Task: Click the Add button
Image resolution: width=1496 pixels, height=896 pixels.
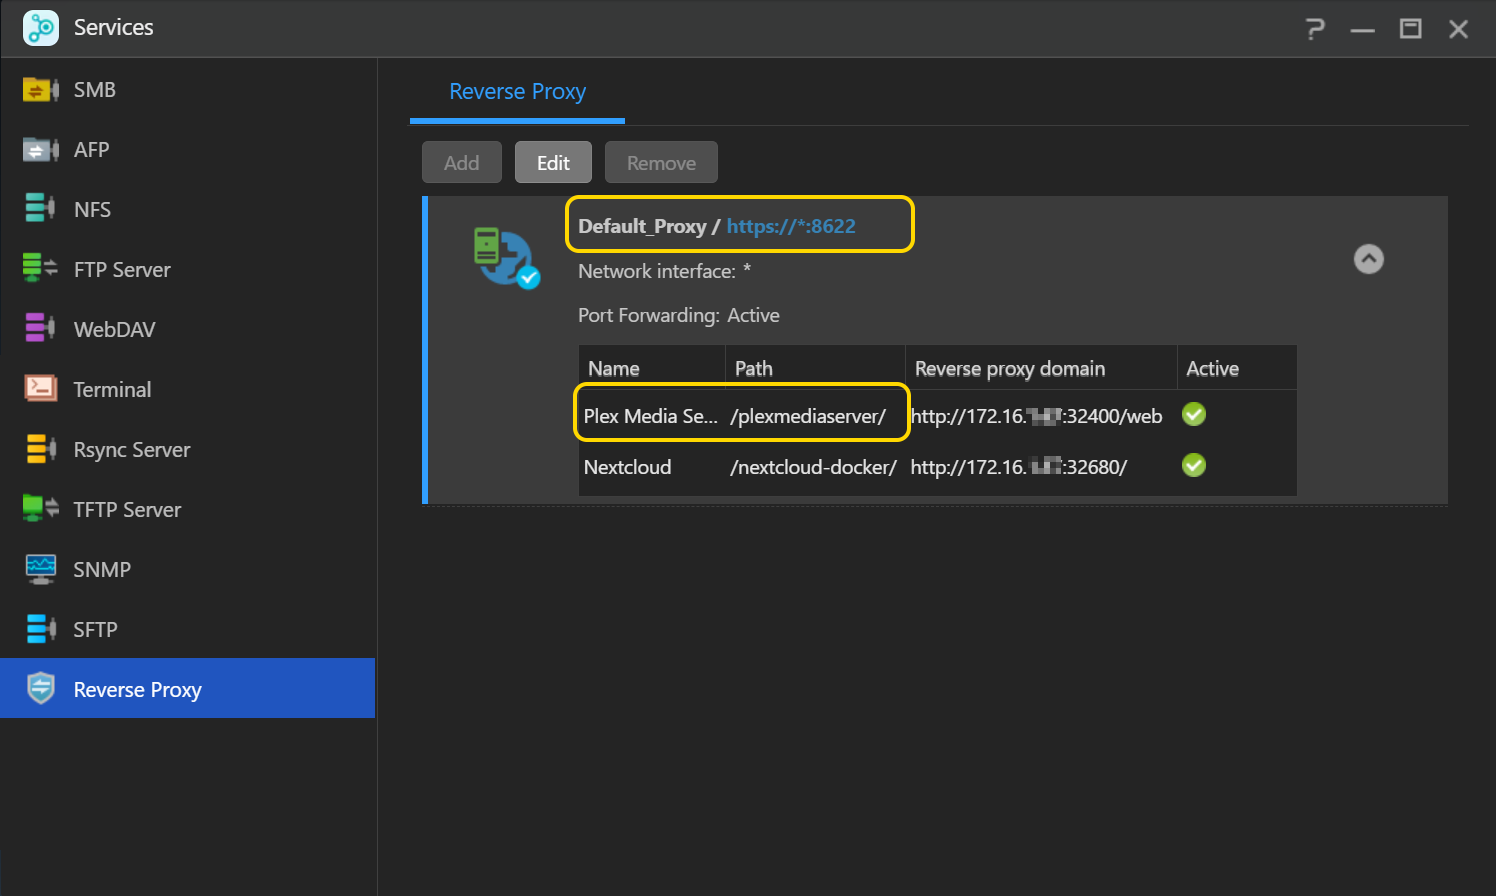Action: pyautogui.click(x=462, y=162)
